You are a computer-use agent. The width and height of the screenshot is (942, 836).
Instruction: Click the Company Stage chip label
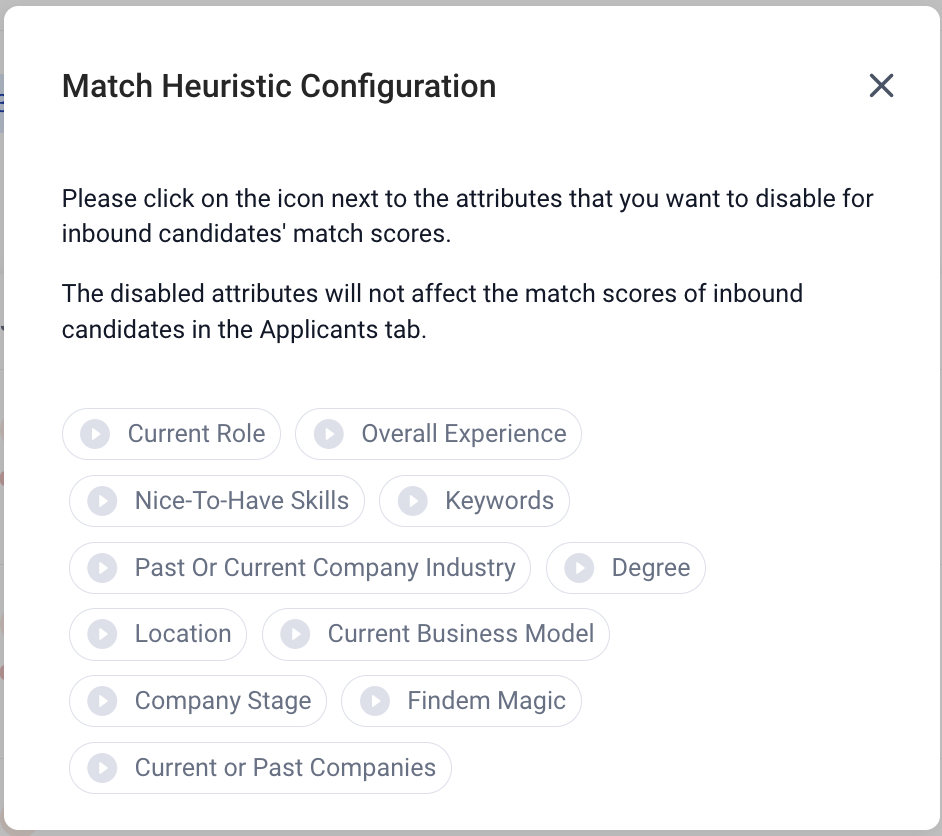pos(223,700)
